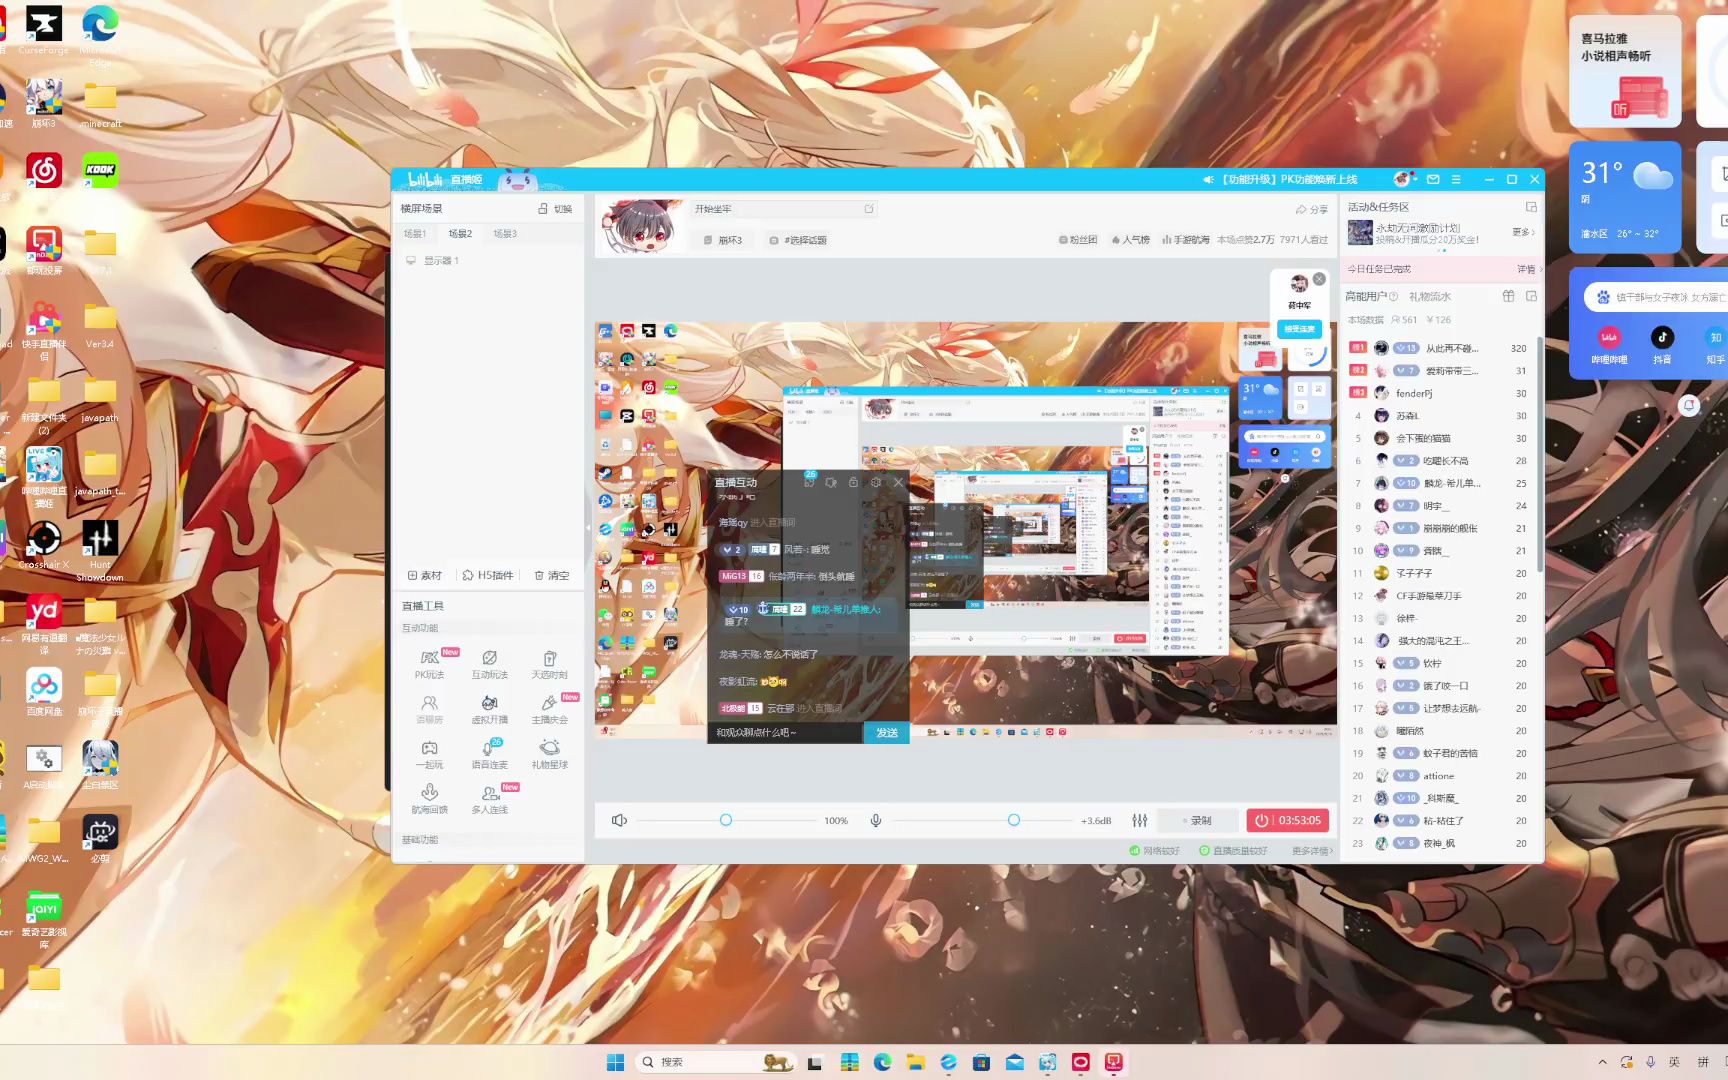
Task: Click the 发送 send button in chat overlay
Action: [x=887, y=733]
